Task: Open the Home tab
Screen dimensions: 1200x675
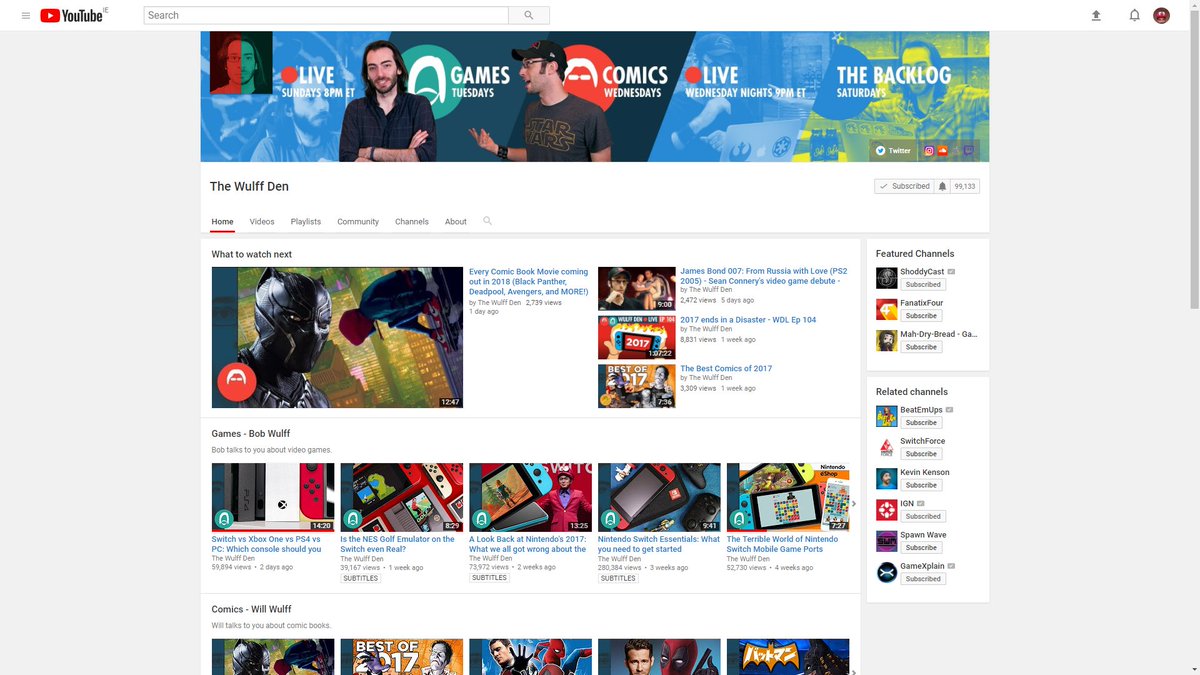Action: pyautogui.click(x=222, y=221)
